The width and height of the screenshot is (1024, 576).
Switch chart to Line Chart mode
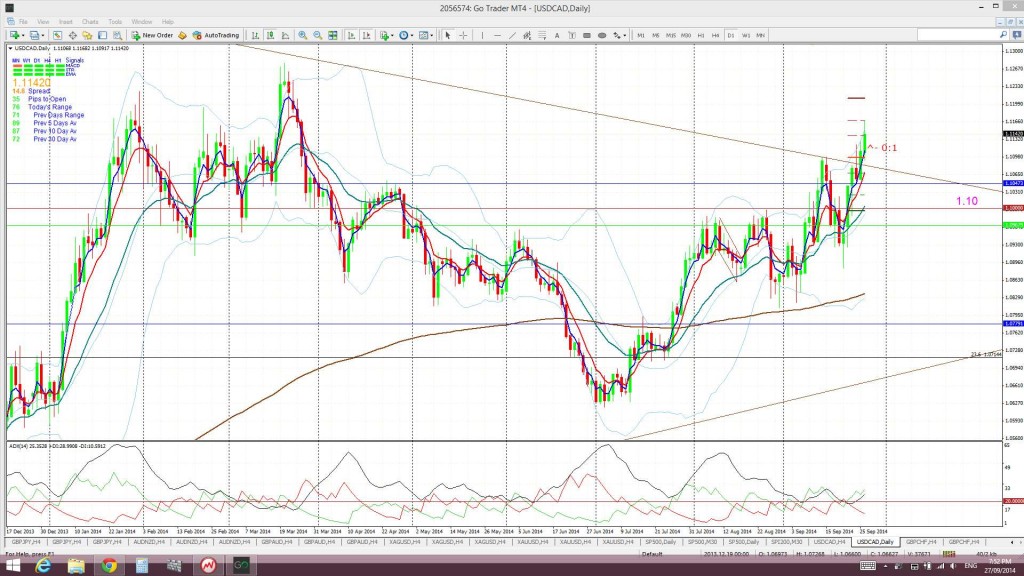pyautogui.click(x=285, y=35)
